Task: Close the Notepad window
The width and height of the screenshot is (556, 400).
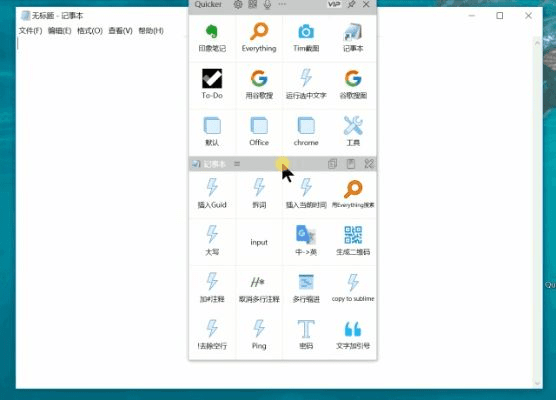Action: 528,16
